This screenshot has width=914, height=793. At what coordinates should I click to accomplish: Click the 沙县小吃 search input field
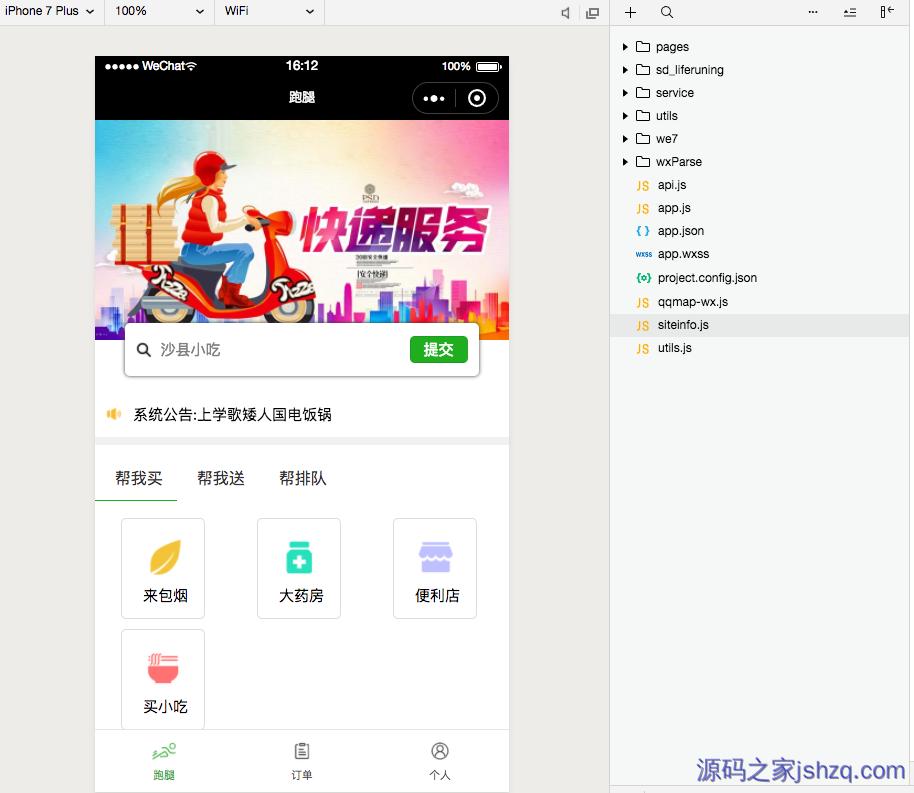pyautogui.click(x=280, y=350)
